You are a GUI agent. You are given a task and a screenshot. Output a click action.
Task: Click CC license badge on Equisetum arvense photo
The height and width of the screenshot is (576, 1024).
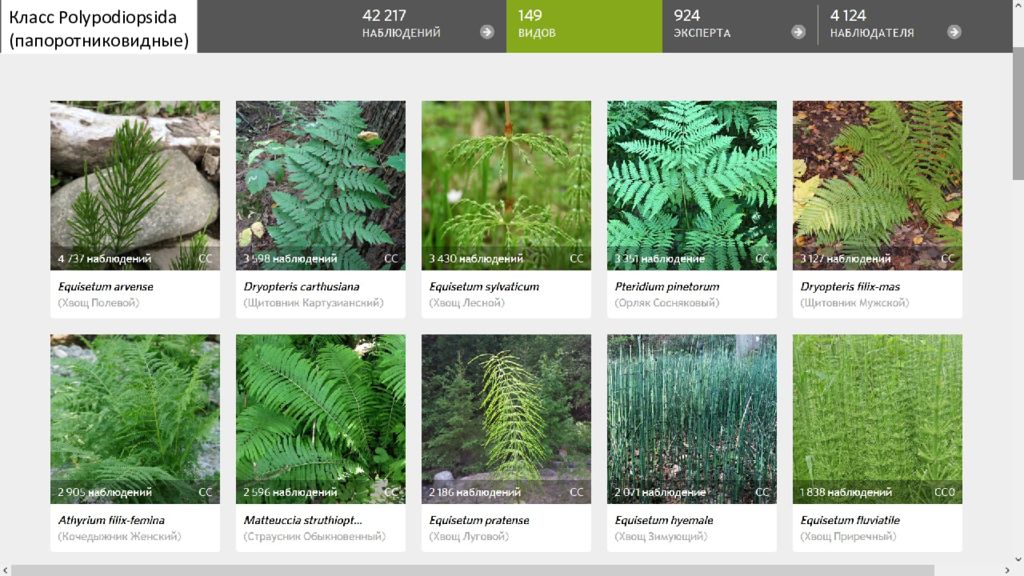205,259
